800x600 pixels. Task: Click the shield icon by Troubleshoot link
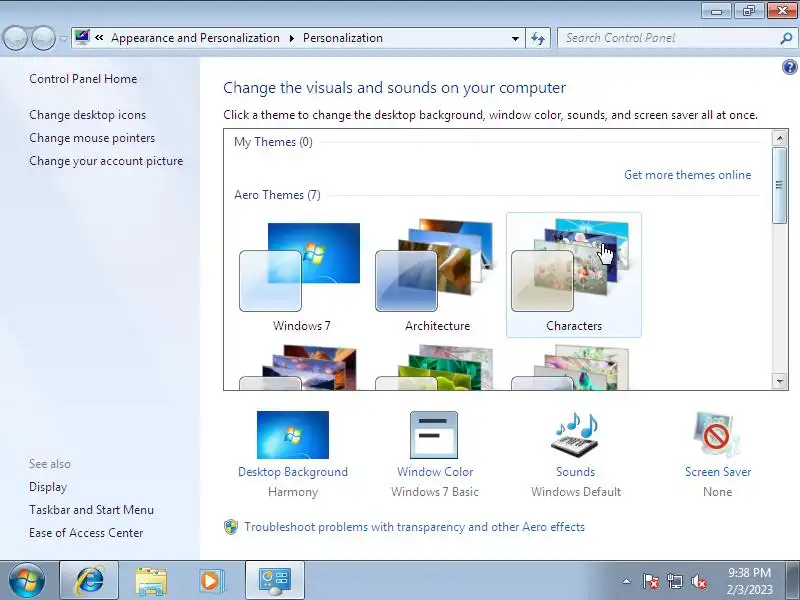[x=231, y=527]
